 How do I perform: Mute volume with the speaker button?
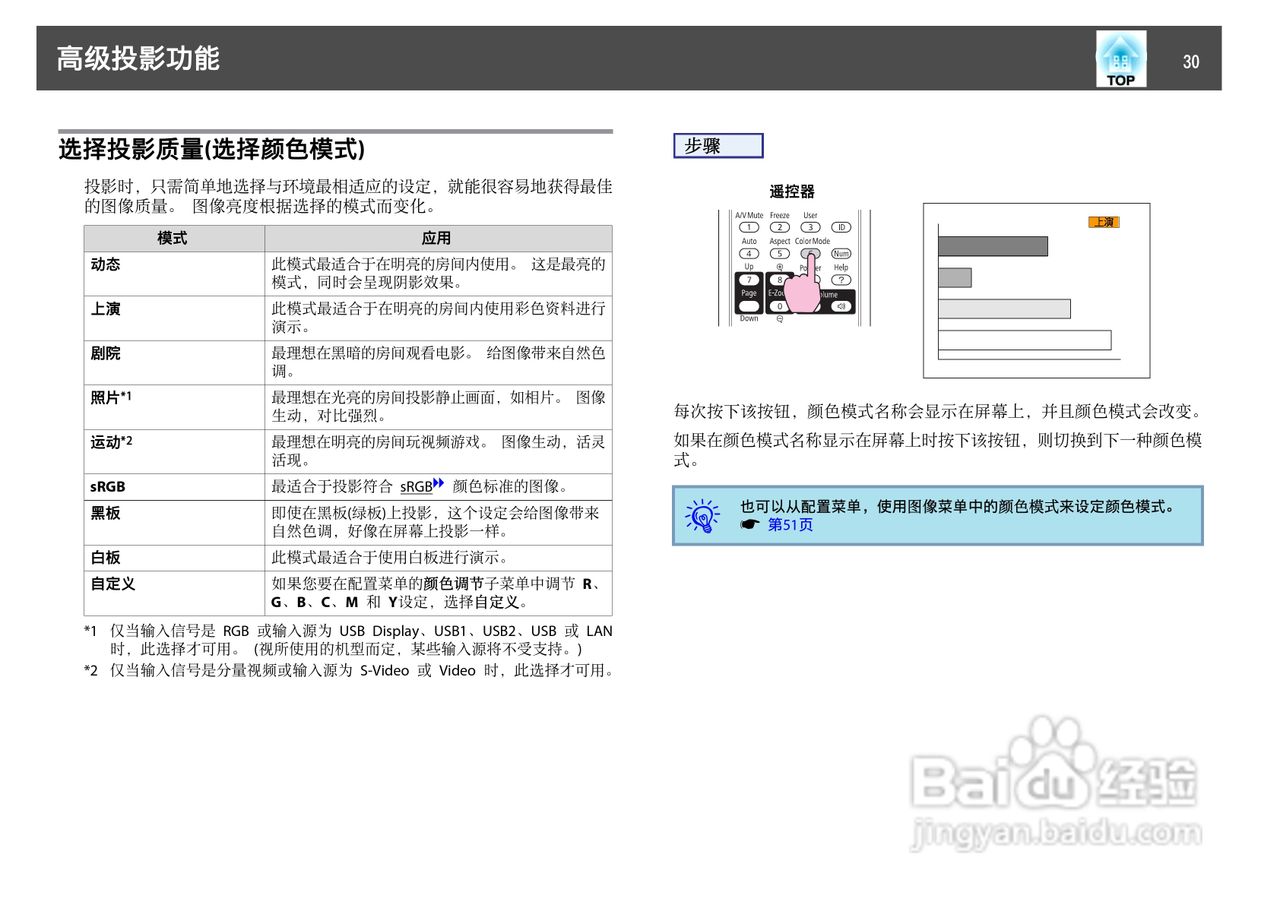click(841, 305)
